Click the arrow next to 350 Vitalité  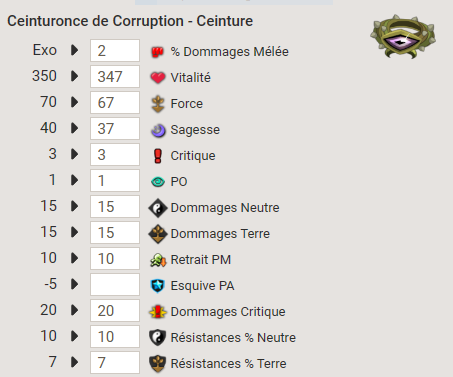(x=74, y=76)
